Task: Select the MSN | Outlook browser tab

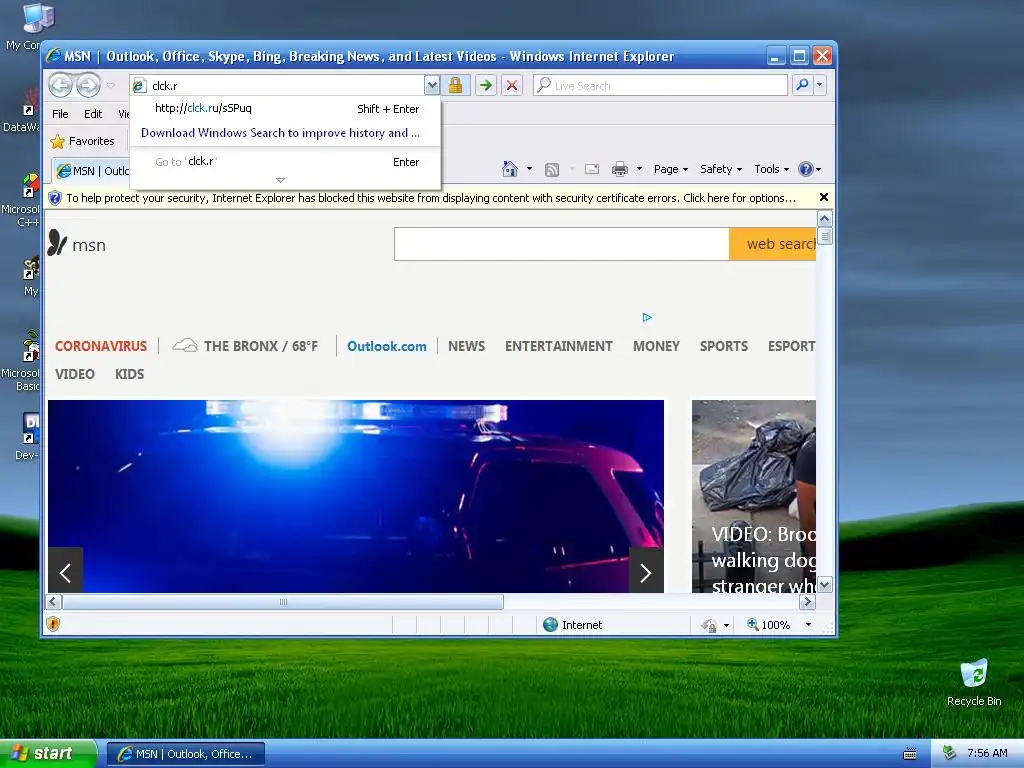Action: (x=91, y=170)
